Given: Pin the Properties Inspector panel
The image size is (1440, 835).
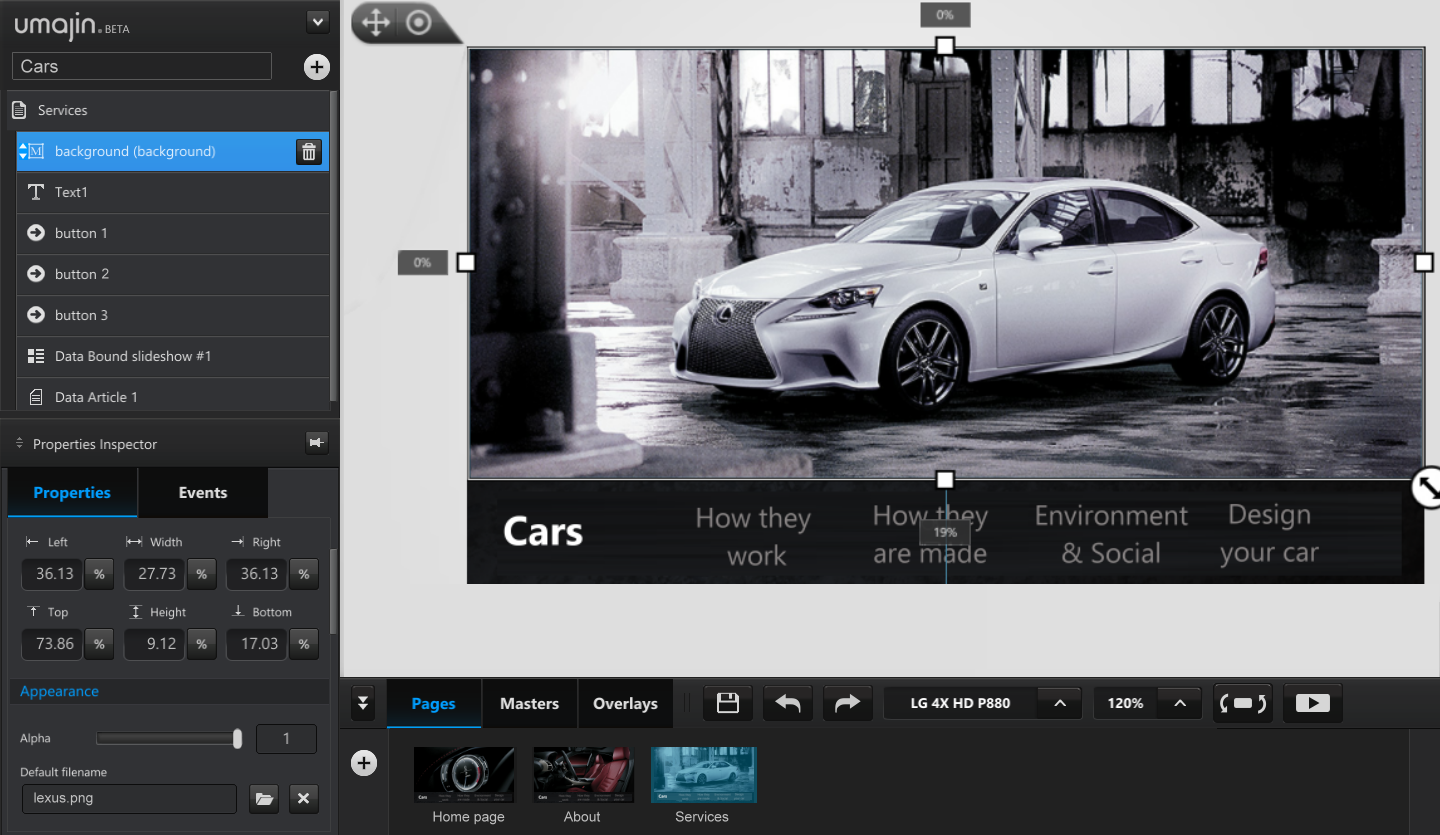Looking at the screenshot, I should [x=316, y=442].
